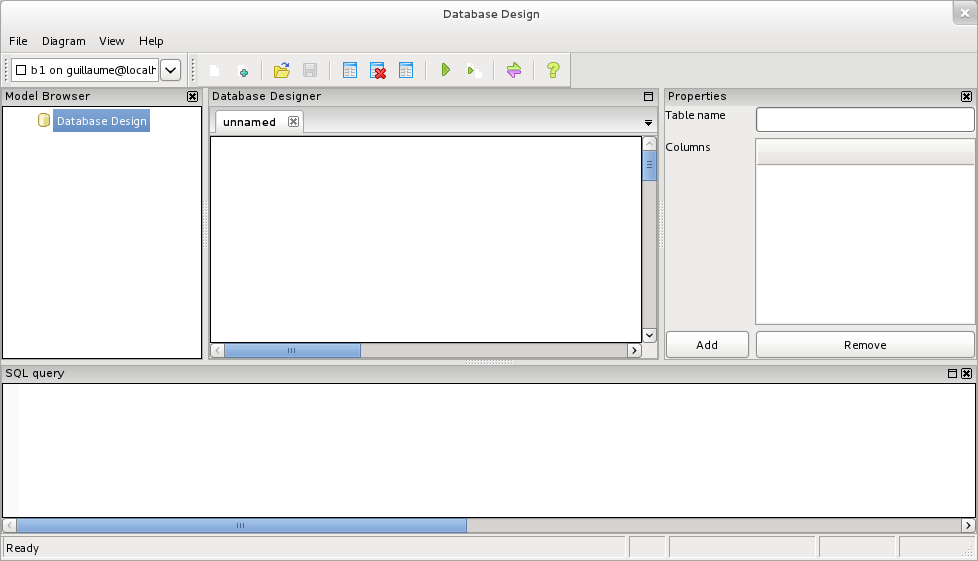
Task: Click the delete table icon with red X
Action: (x=378, y=71)
